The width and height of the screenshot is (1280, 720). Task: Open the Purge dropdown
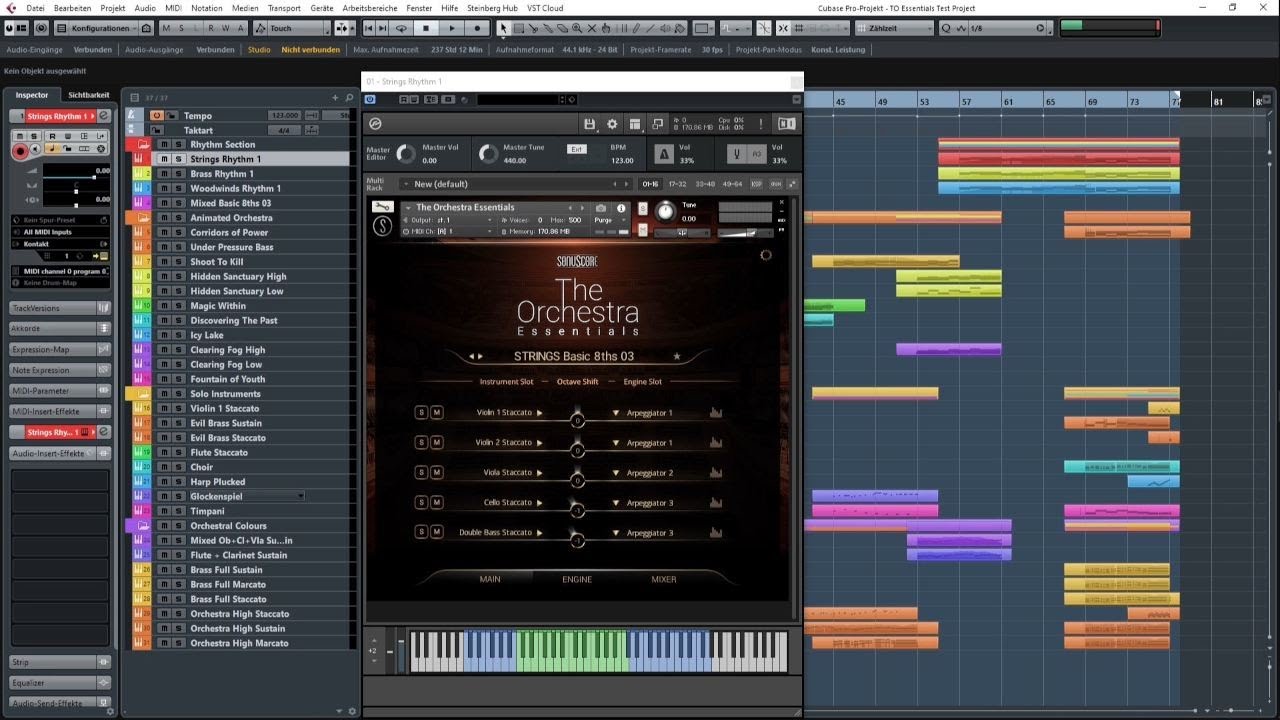[610, 220]
